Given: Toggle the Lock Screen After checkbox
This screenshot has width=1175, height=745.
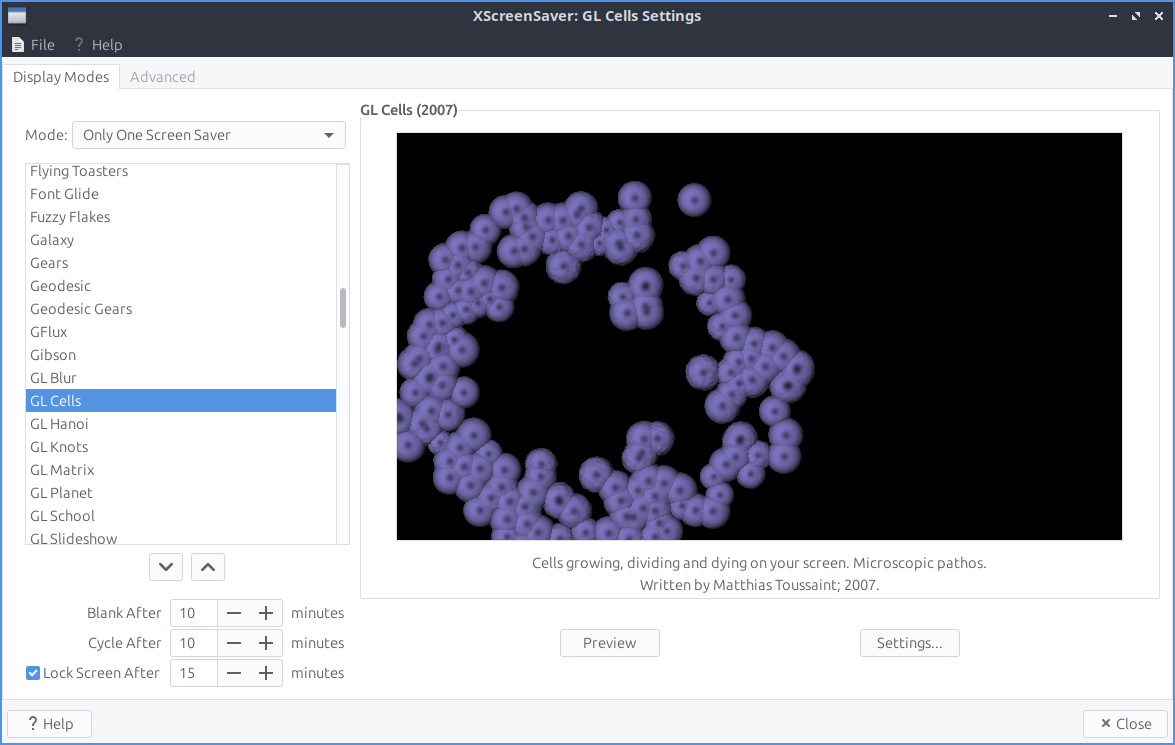Looking at the screenshot, I should pyautogui.click(x=33, y=673).
